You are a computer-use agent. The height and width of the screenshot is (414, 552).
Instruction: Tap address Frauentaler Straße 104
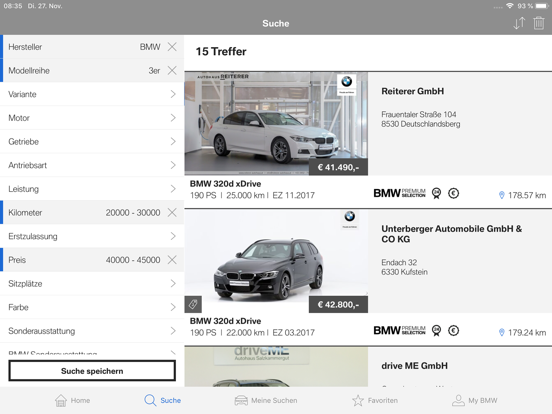tap(419, 114)
